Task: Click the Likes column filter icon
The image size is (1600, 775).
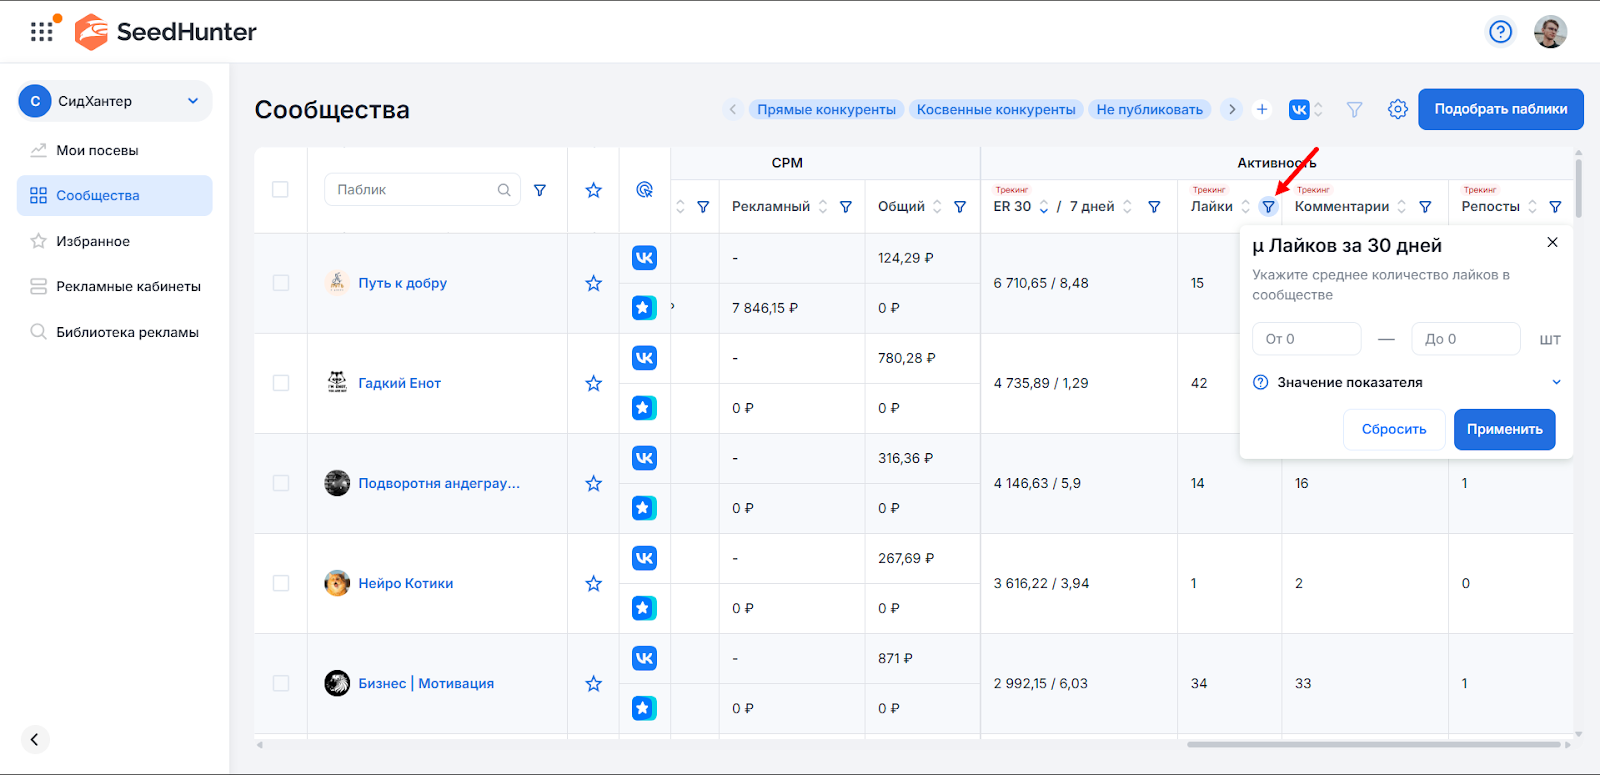Action: [x=1268, y=207]
